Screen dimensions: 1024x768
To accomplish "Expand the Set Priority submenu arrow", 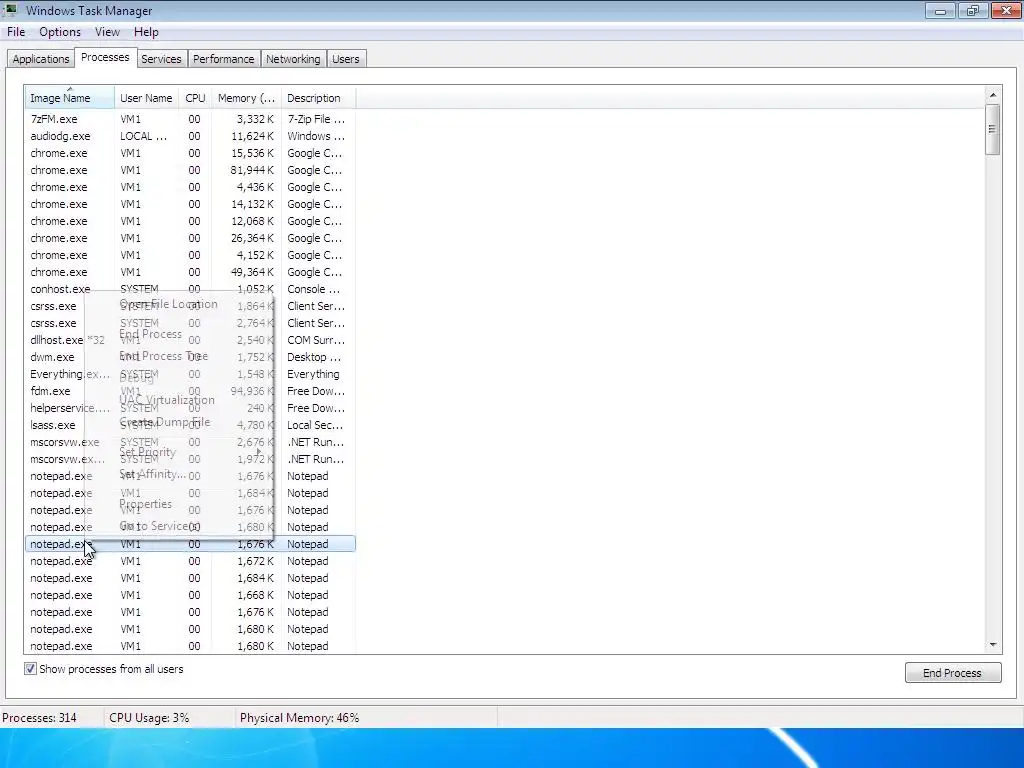I will (x=259, y=452).
